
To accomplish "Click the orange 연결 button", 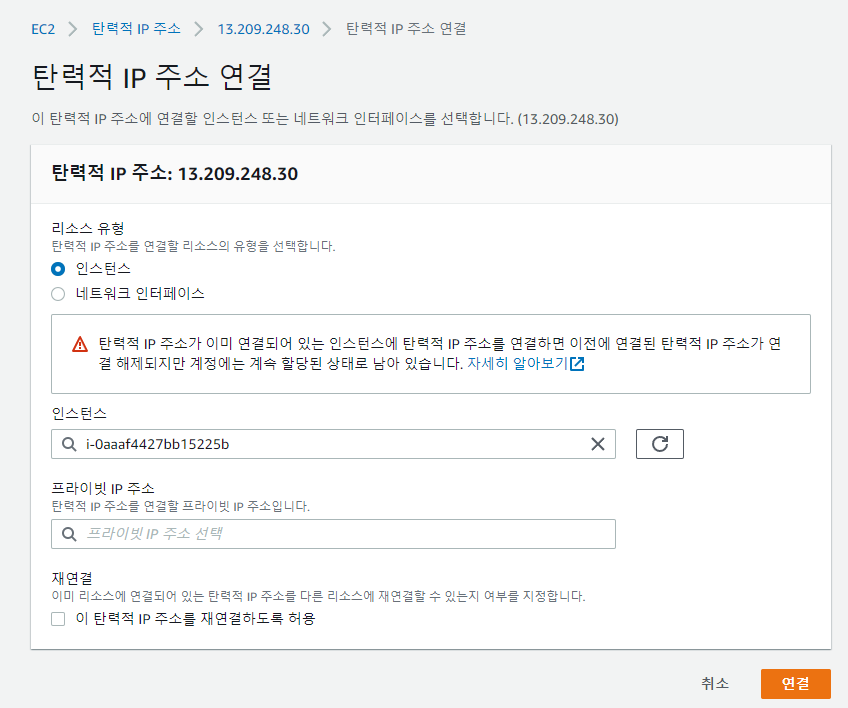I will click(796, 684).
